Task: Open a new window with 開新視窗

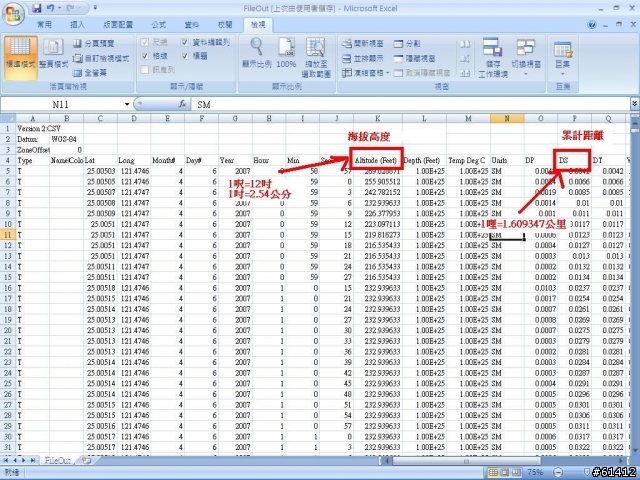Action: tap(362, 43)
